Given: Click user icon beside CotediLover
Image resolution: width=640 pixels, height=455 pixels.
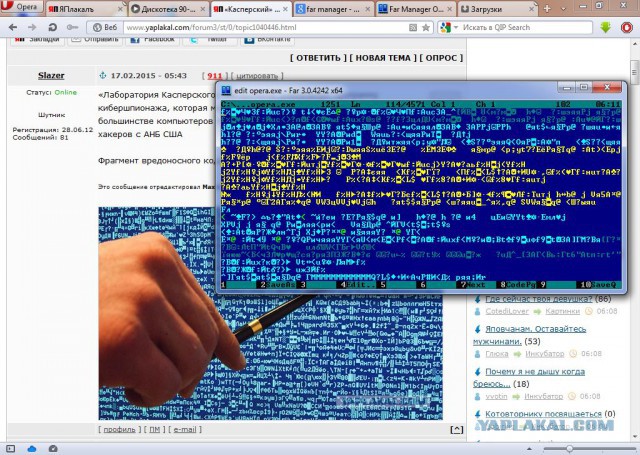Looking at the screenshot, I should pos(477,311).
